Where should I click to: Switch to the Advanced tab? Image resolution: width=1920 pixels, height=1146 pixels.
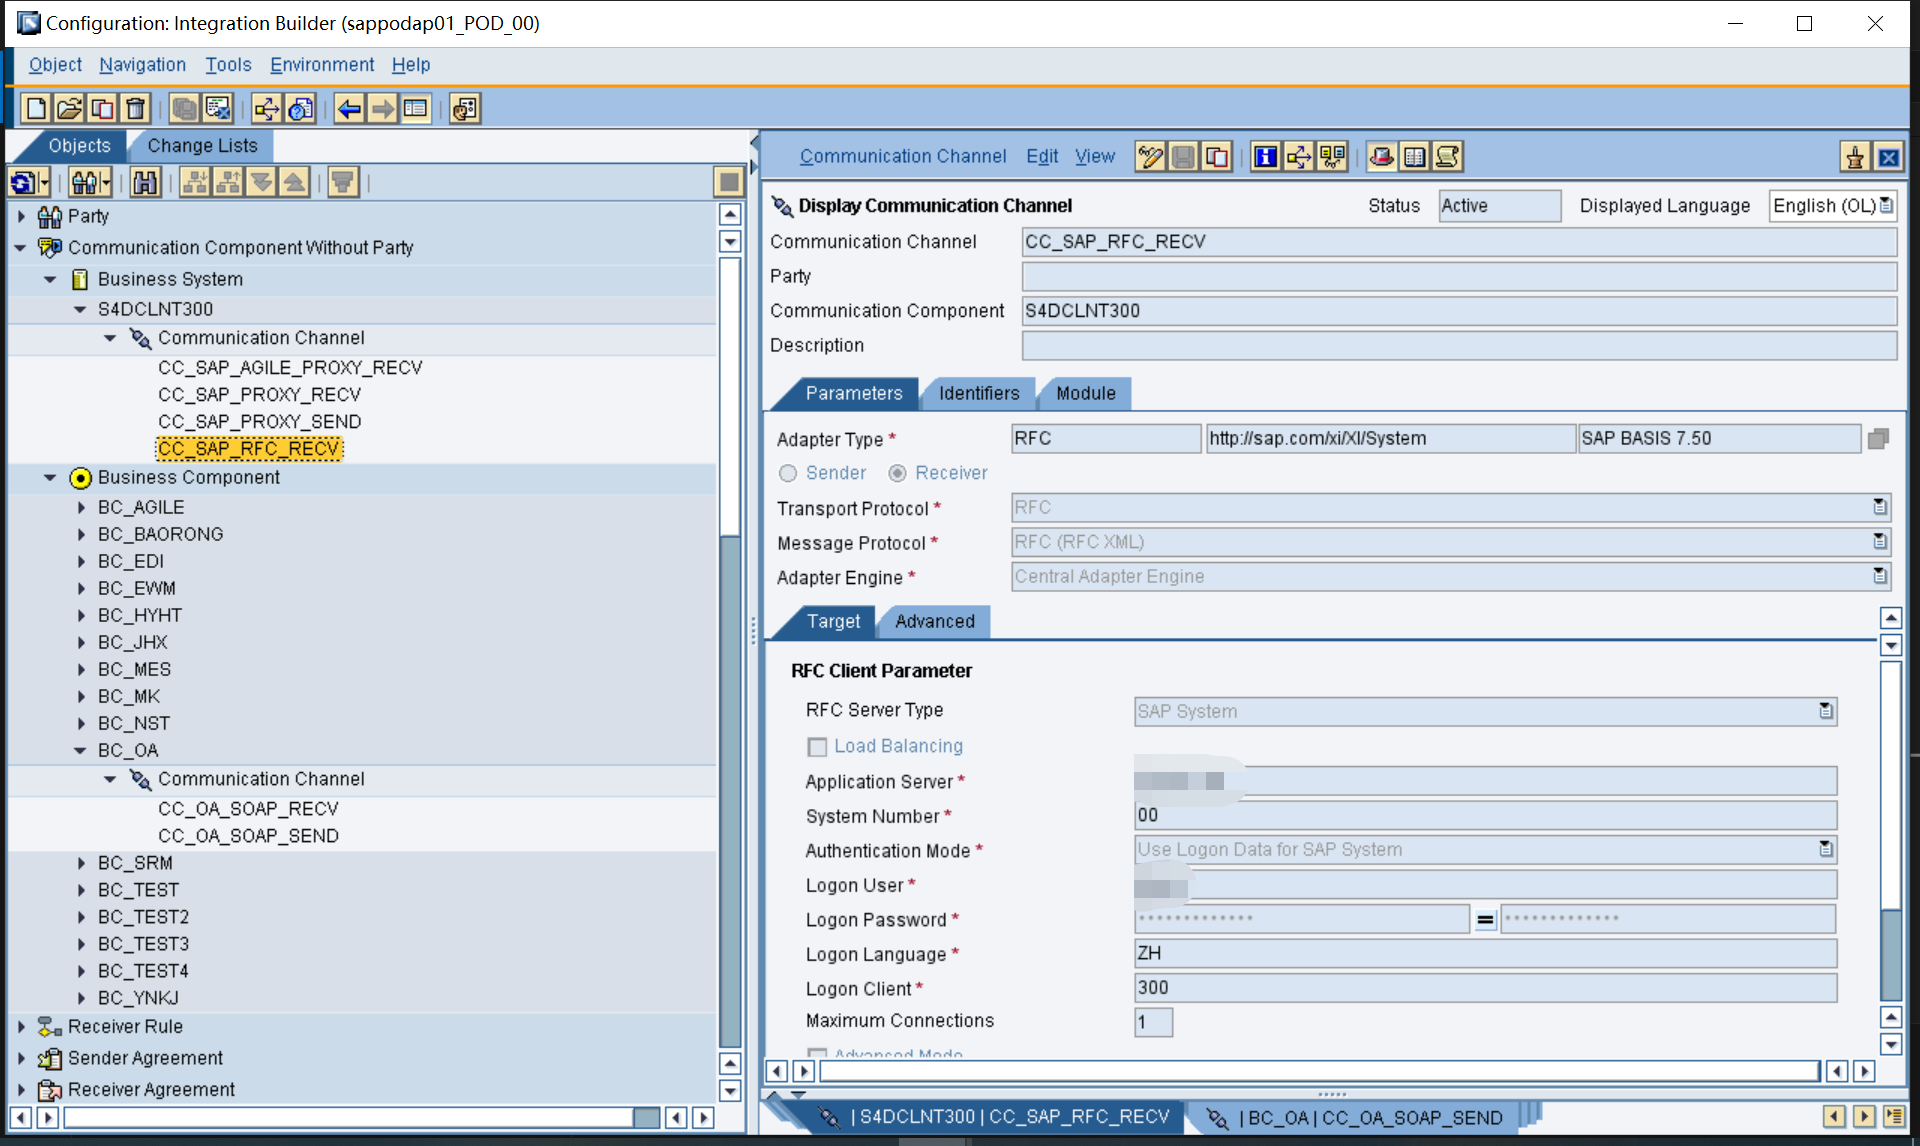point(935,621)
